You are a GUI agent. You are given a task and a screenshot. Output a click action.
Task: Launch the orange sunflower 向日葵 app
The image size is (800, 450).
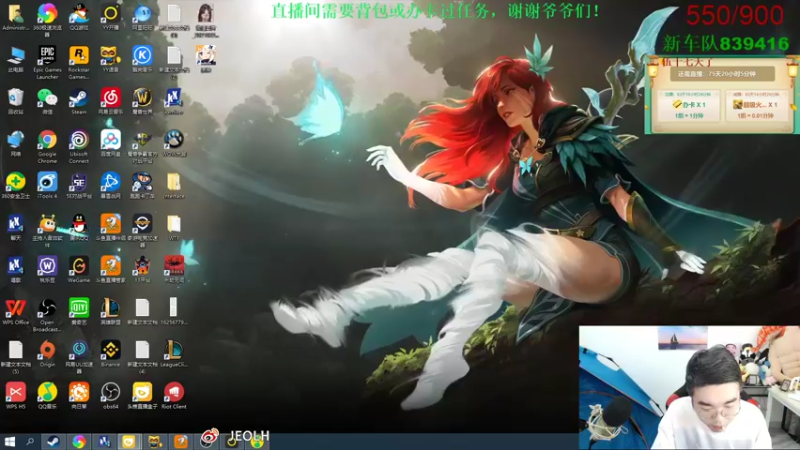[x=79, y=396]
